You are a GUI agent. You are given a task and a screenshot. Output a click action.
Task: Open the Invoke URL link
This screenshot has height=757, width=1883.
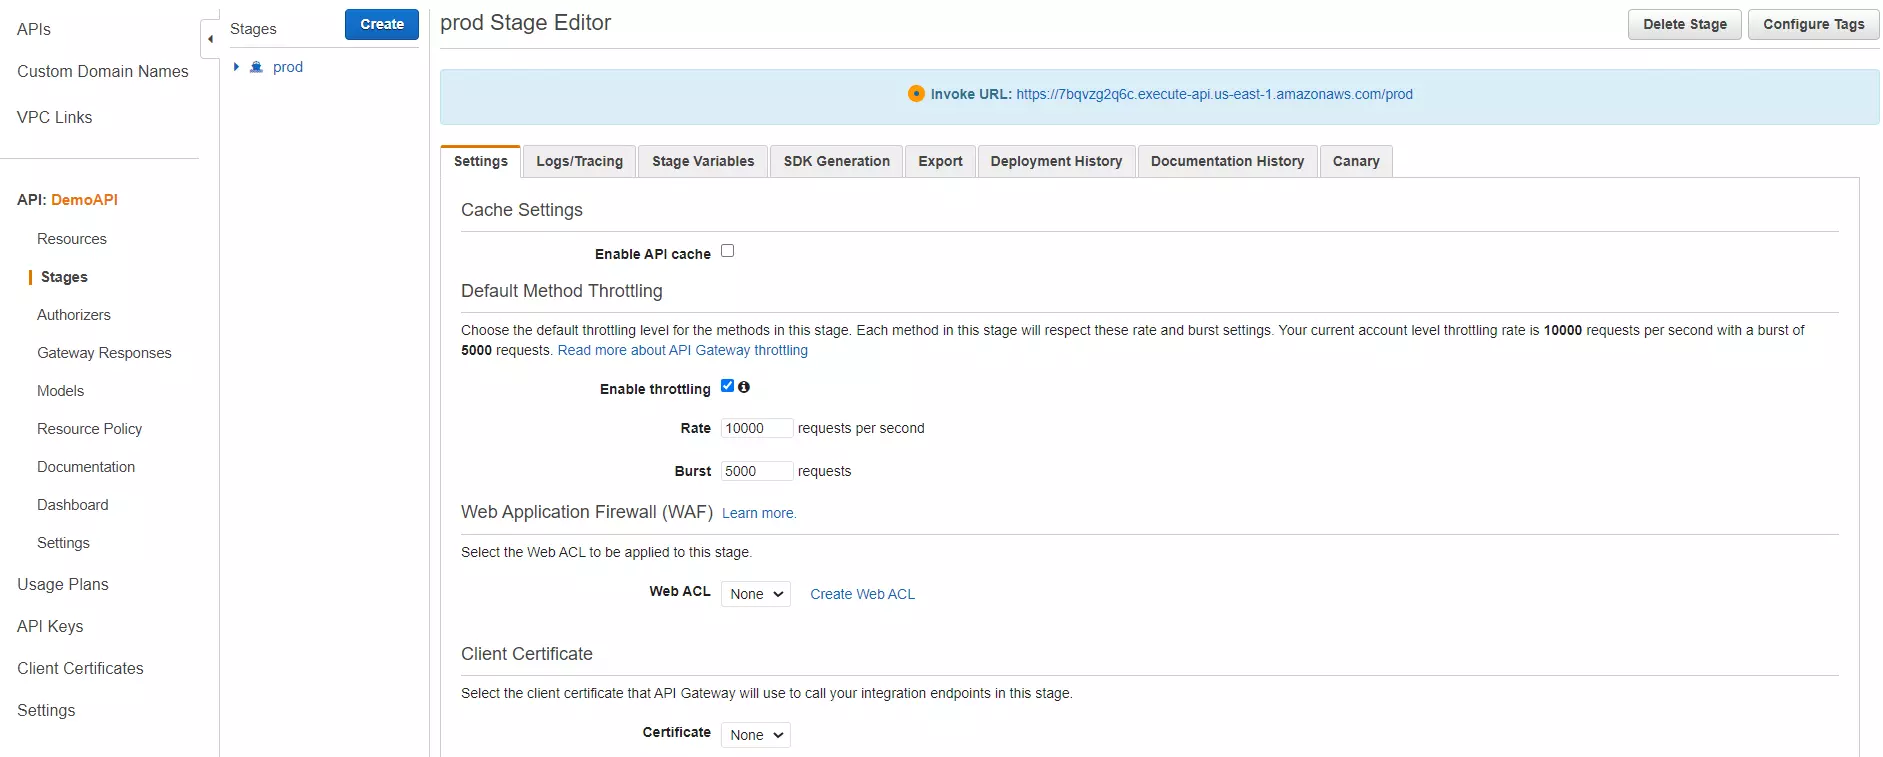click(1214, 94)
